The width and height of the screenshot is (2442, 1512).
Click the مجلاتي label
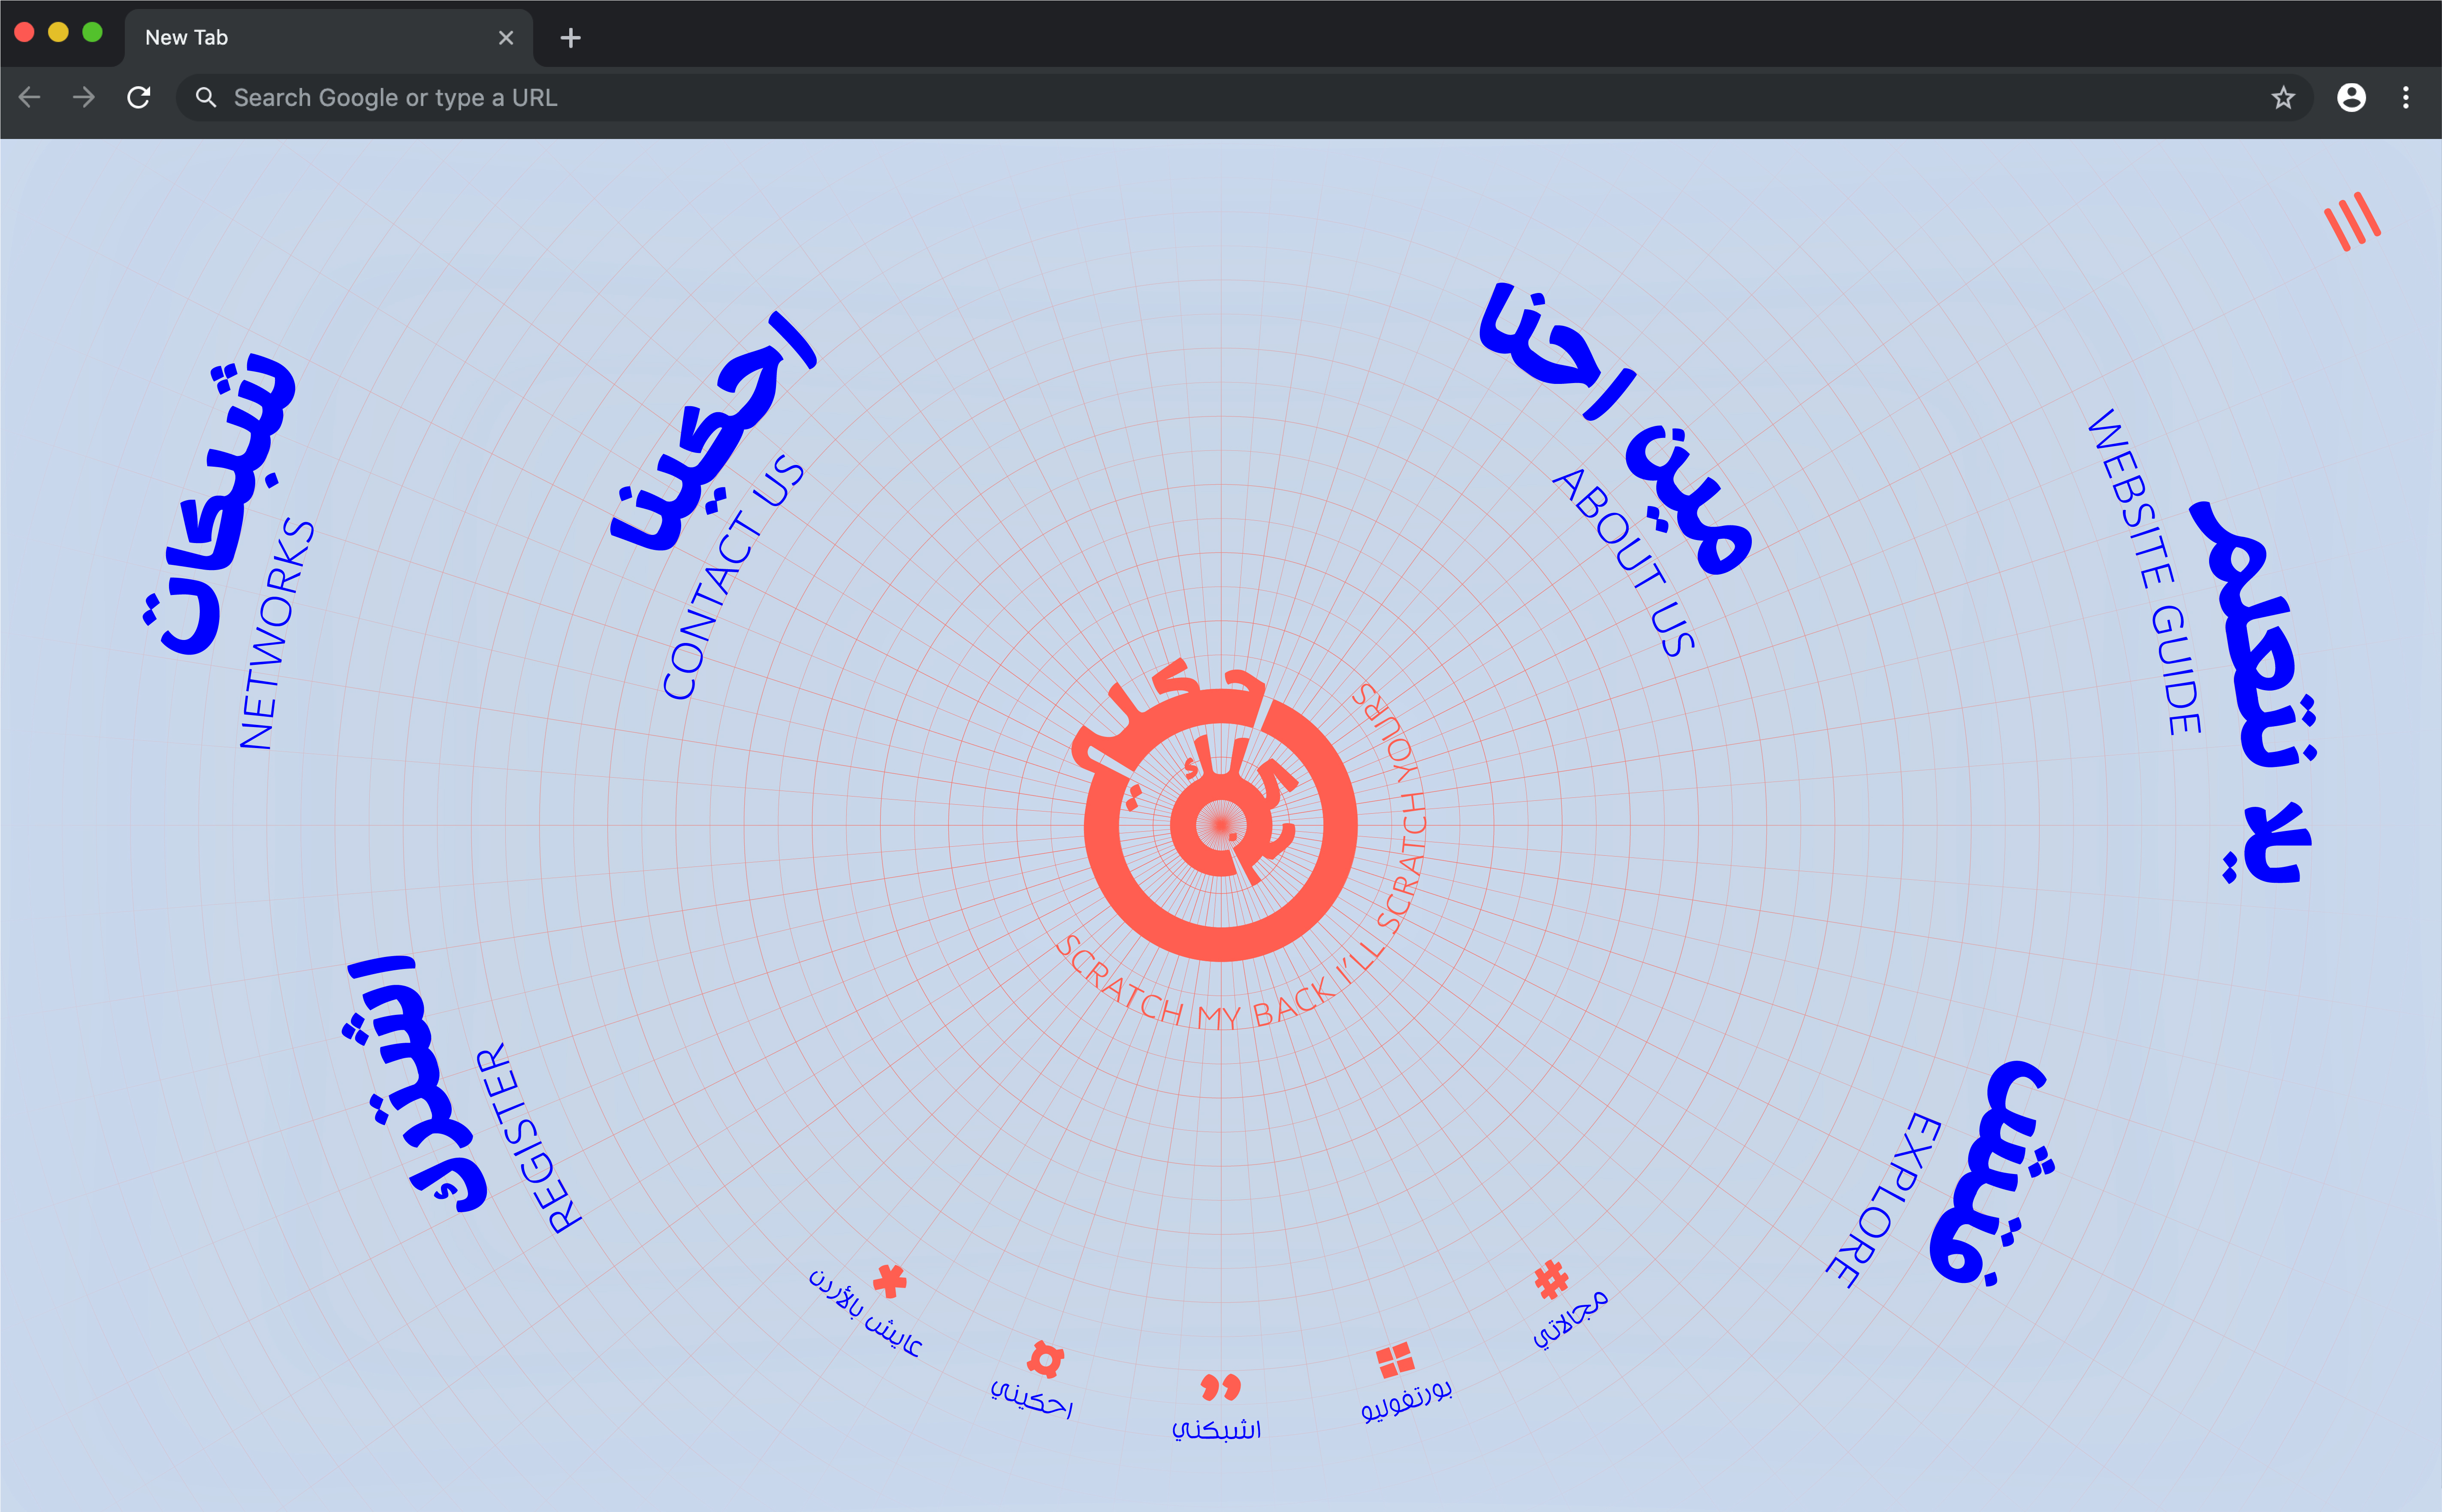tap(1571, 1319)
